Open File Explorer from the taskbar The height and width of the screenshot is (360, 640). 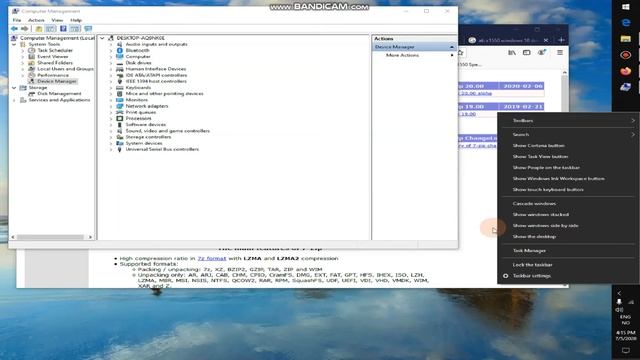click(626, 39)
